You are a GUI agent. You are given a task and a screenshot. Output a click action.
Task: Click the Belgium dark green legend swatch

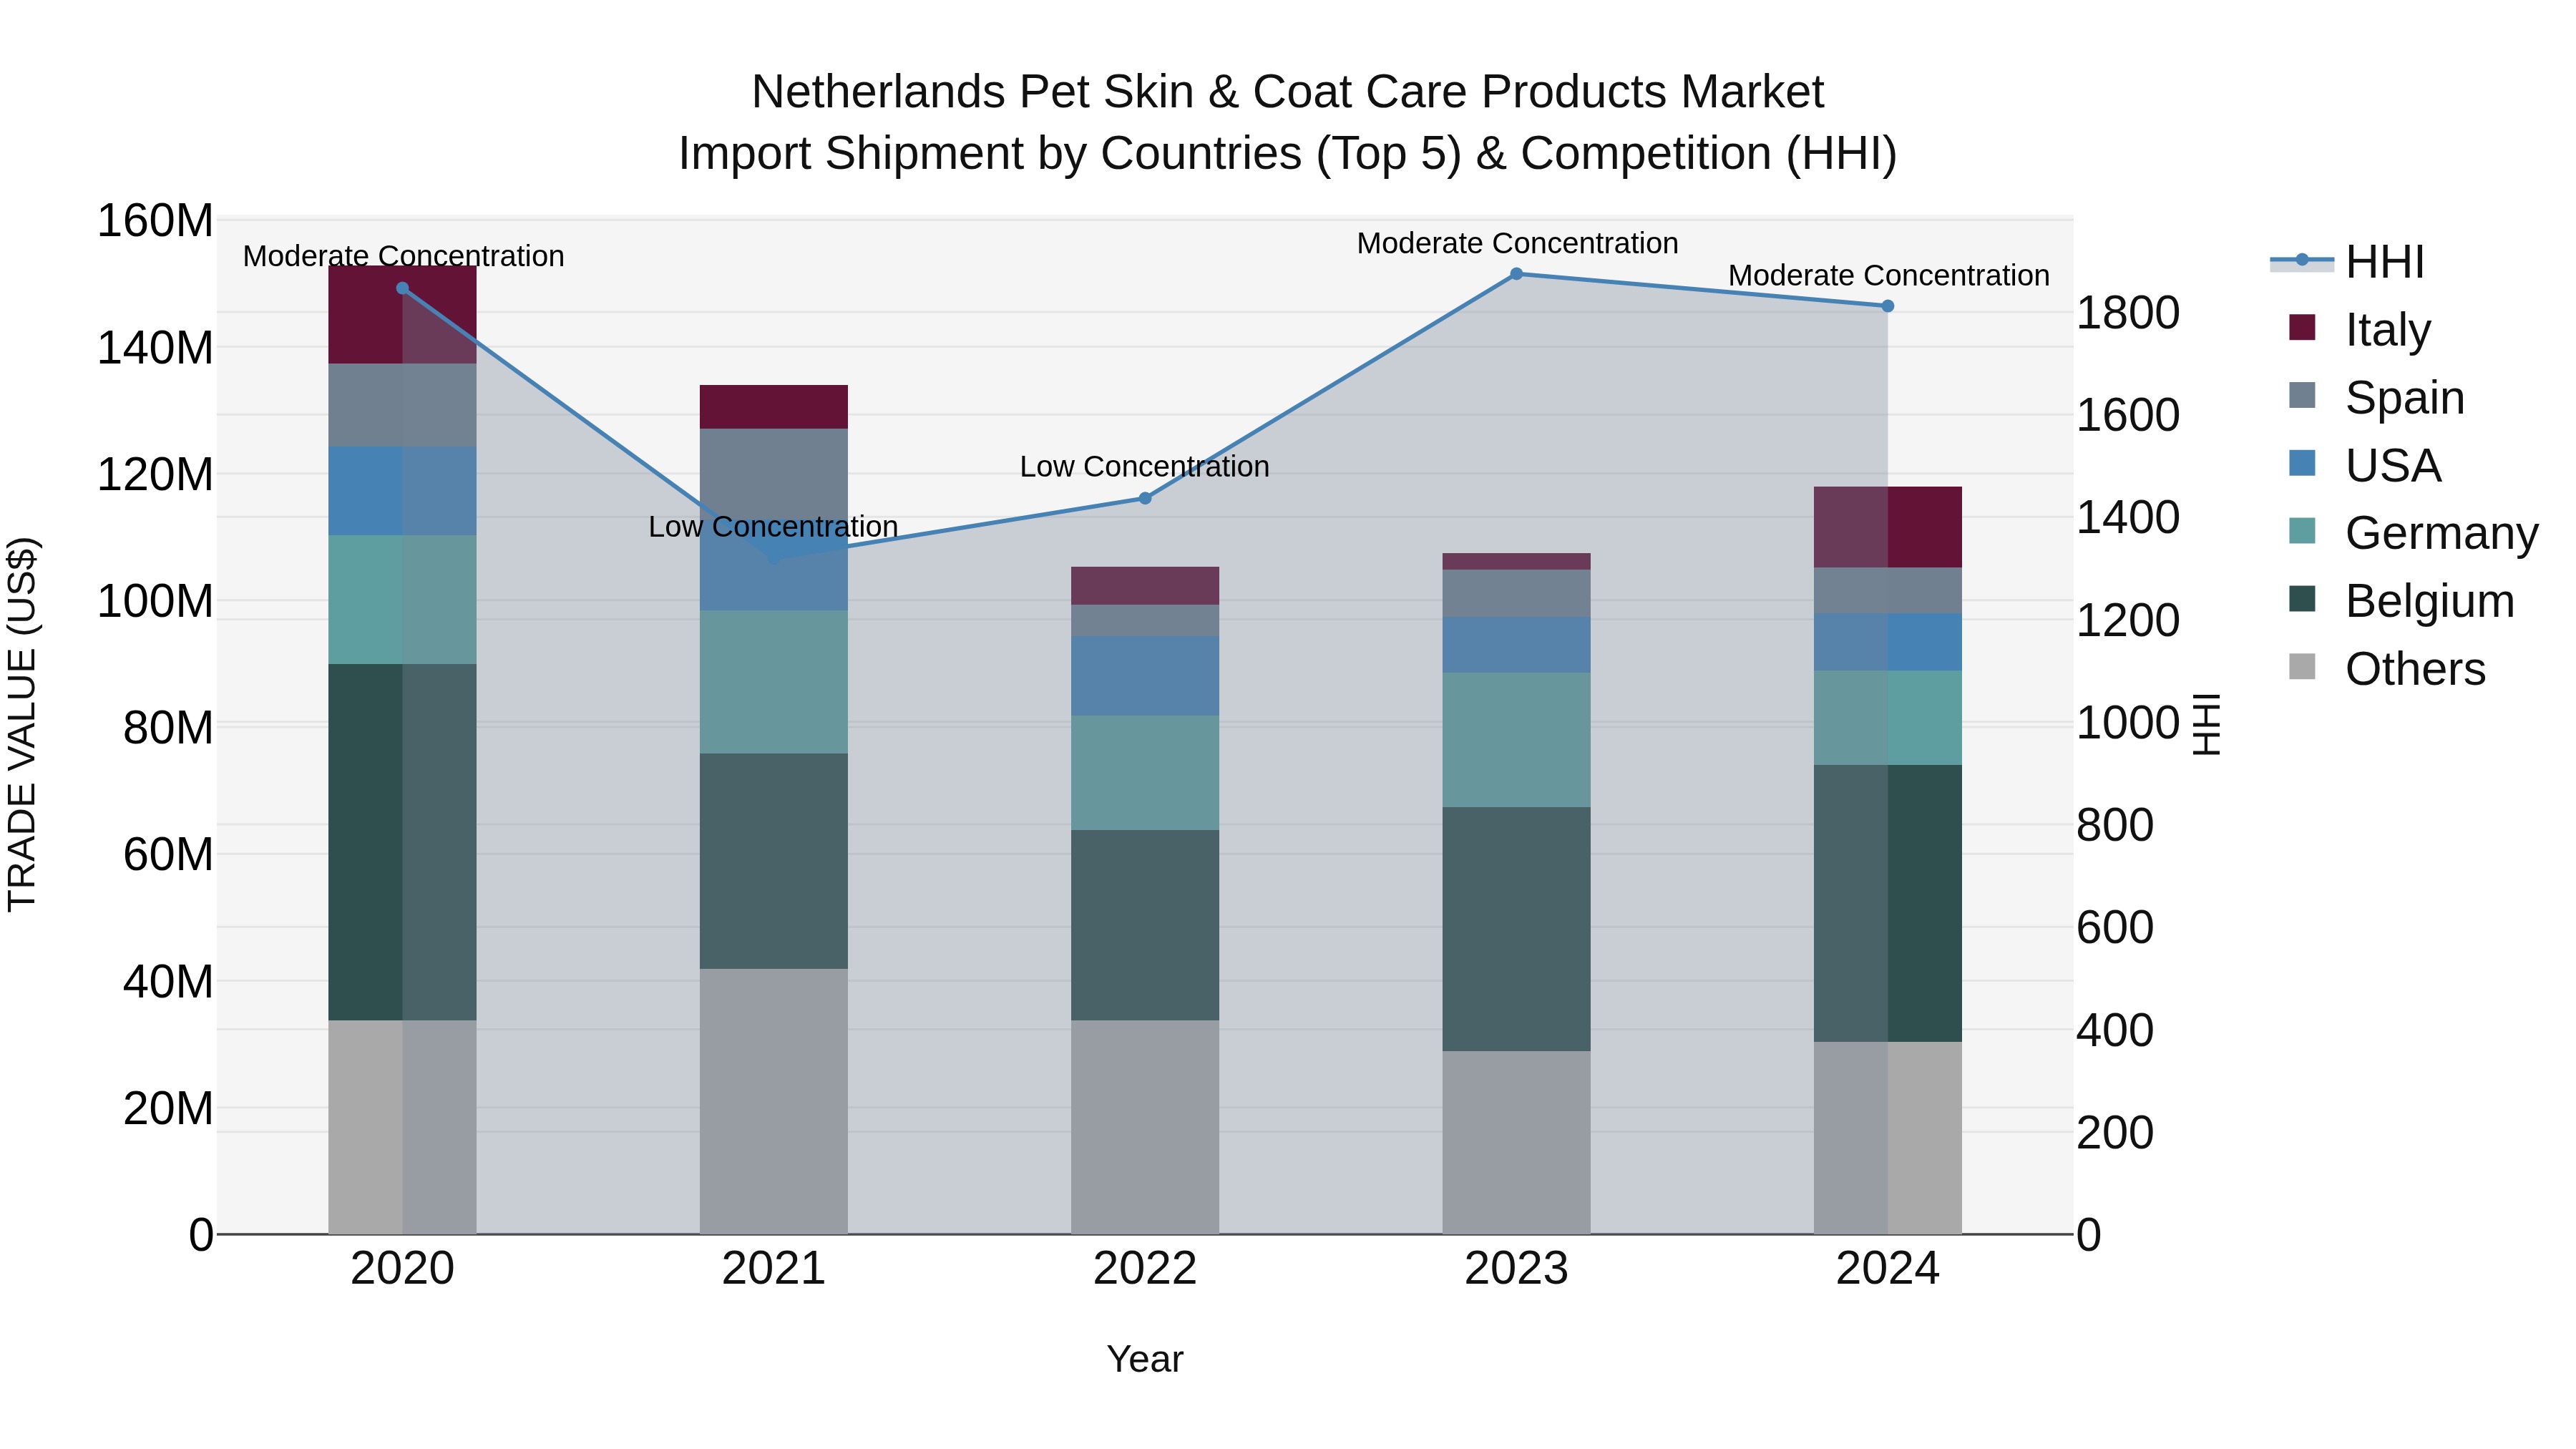(x=2302, y=598)
